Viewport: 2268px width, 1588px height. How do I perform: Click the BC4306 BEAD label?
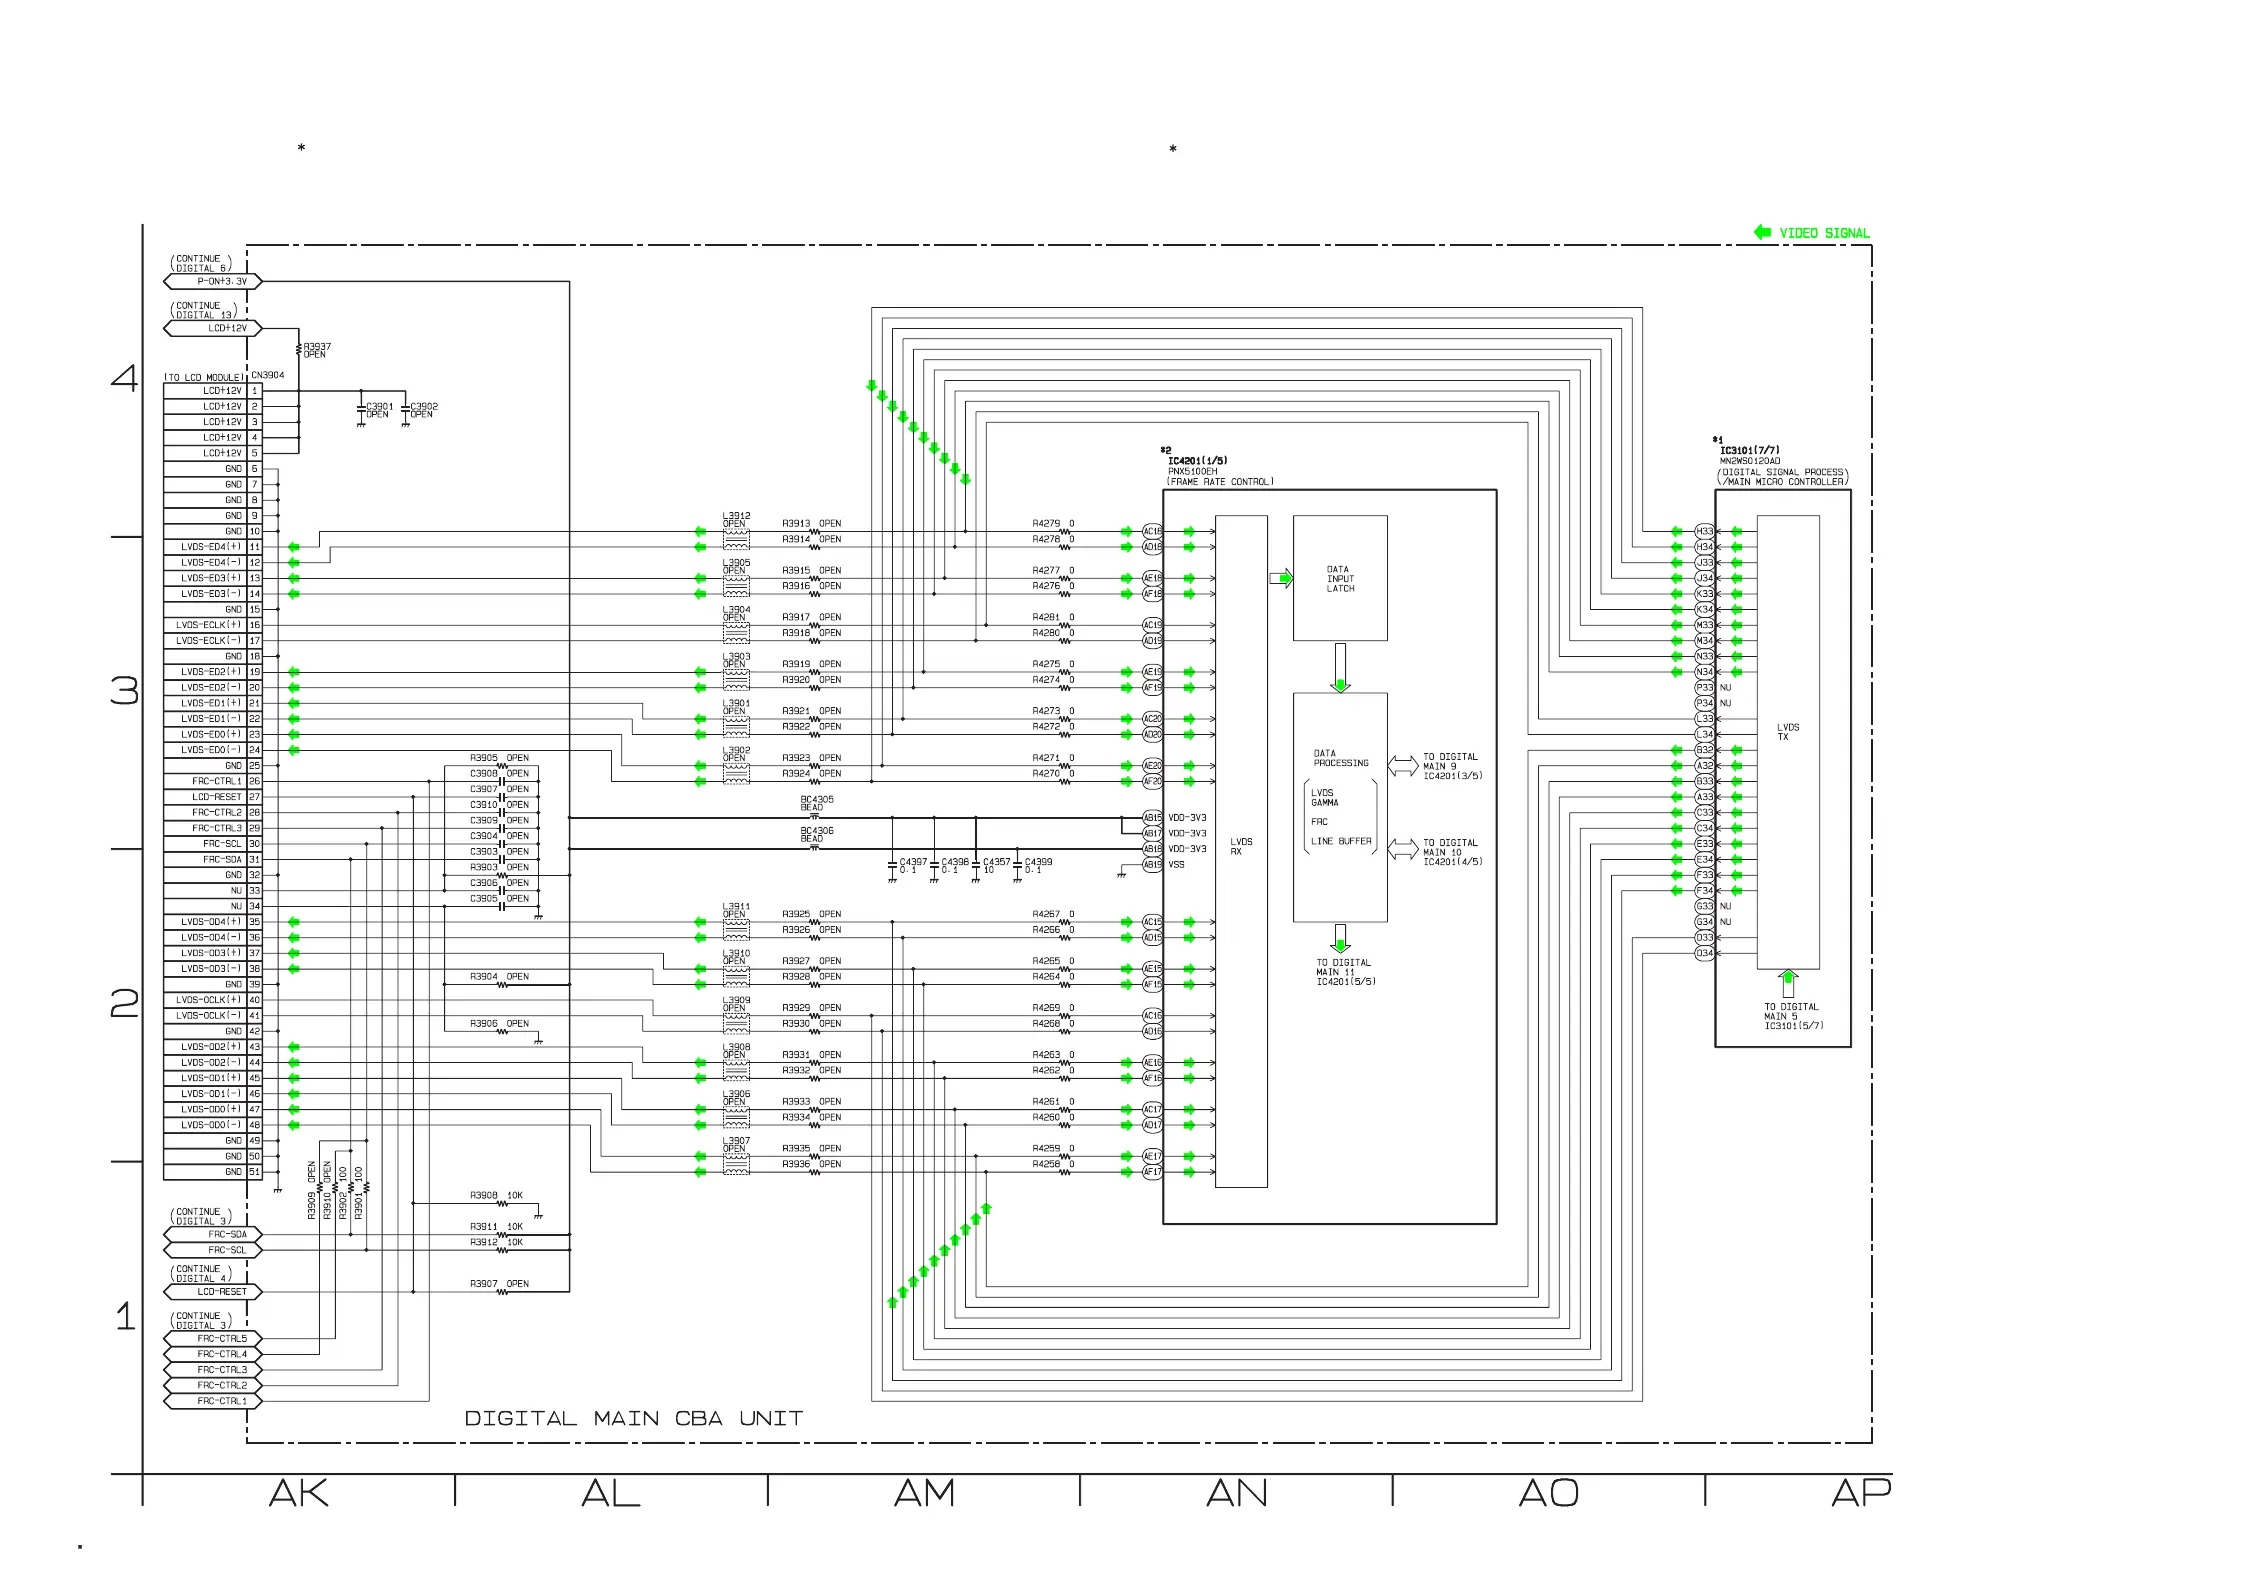pos(816,834)
